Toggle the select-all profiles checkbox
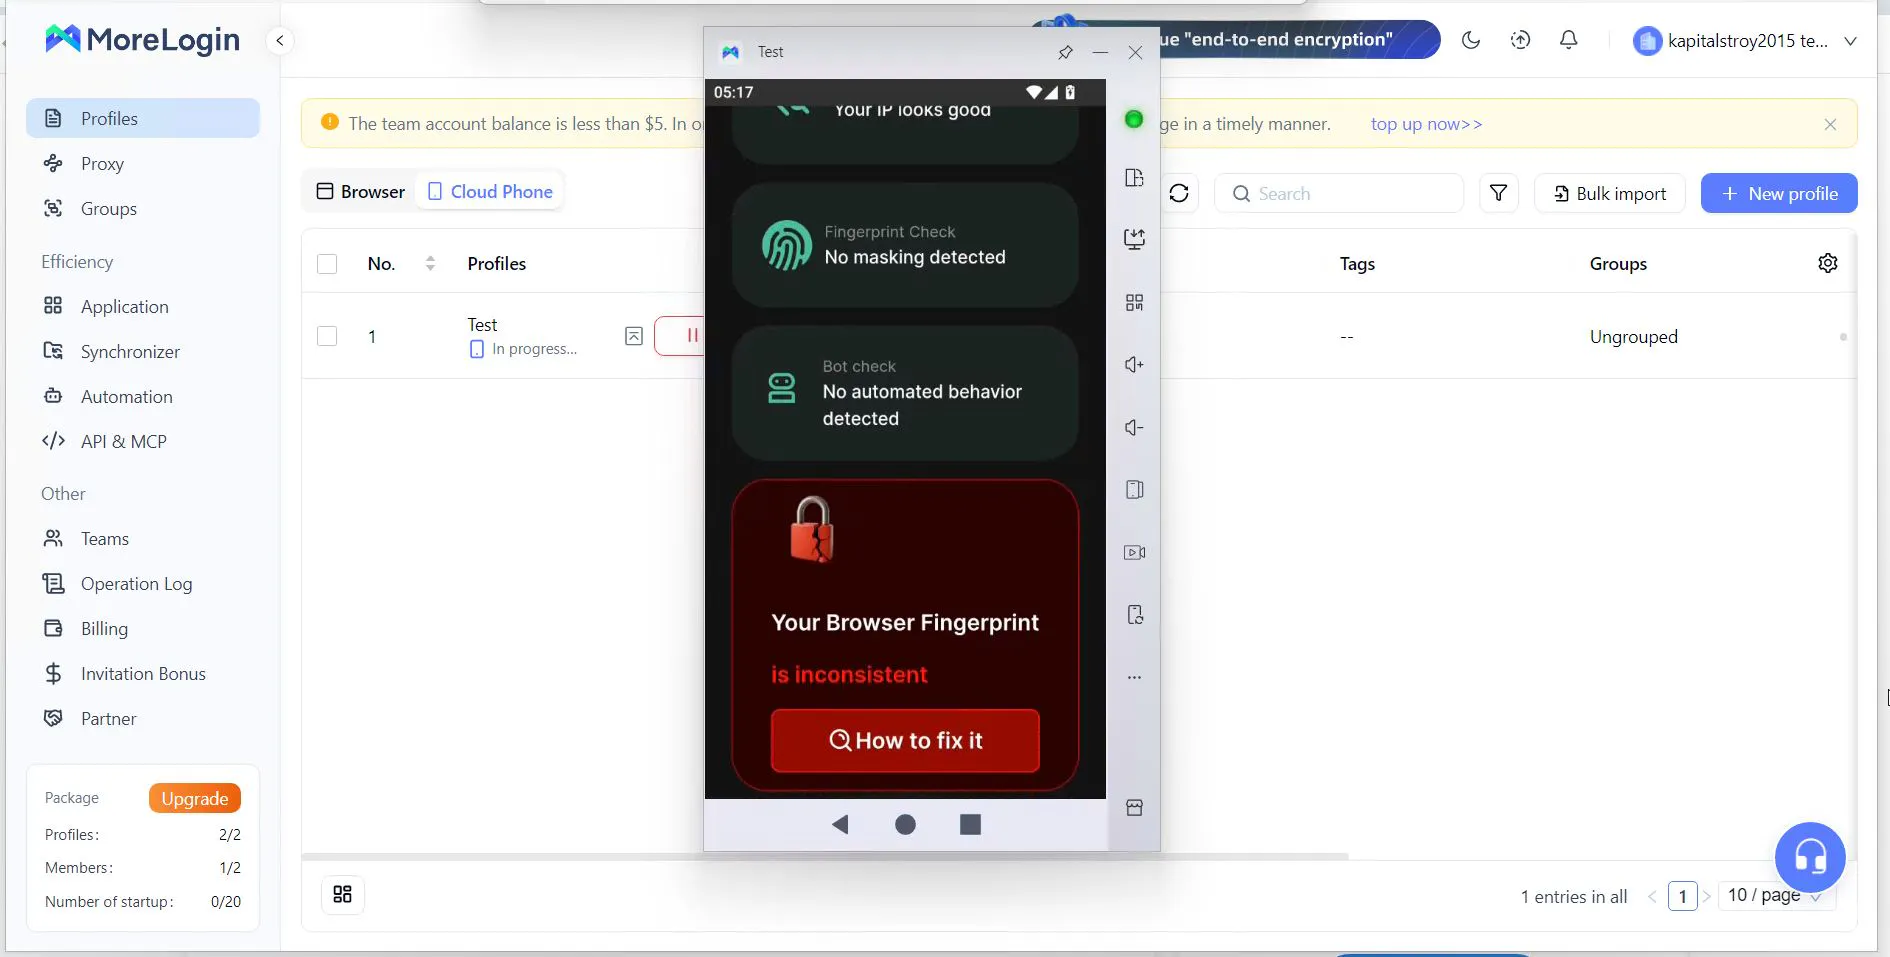Image resolution: width=1890 pixels, height=957 pixels. point(327,264)
